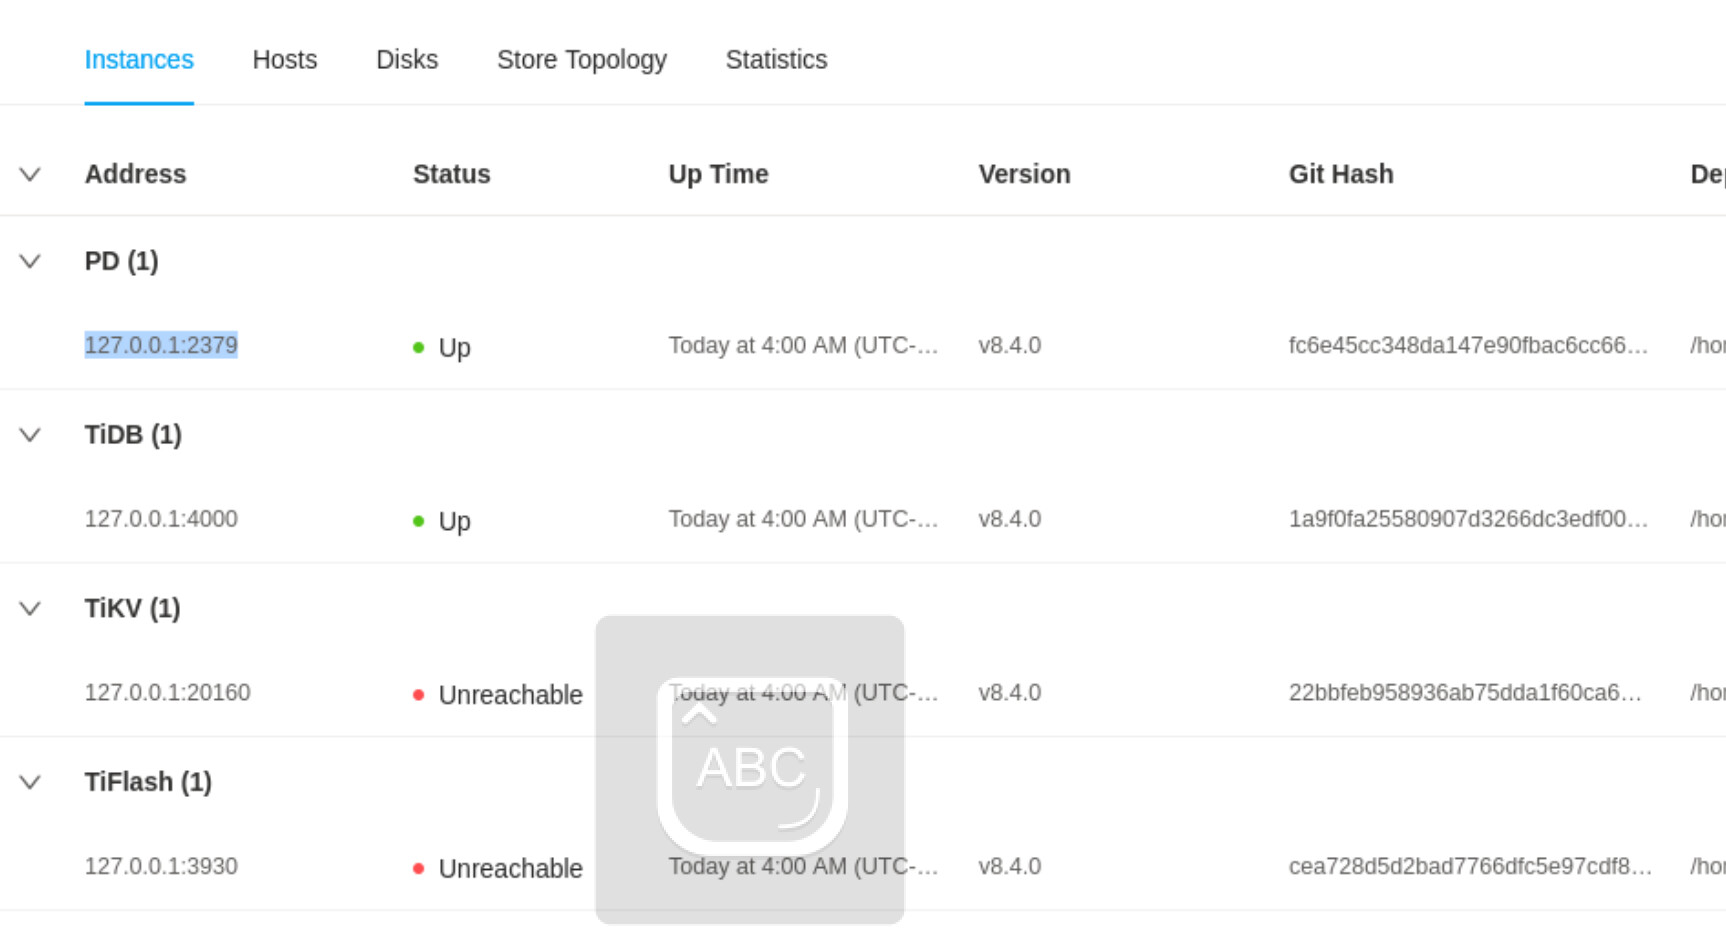Click the PD address 127.0.0.1:2379

pos(161,346)
